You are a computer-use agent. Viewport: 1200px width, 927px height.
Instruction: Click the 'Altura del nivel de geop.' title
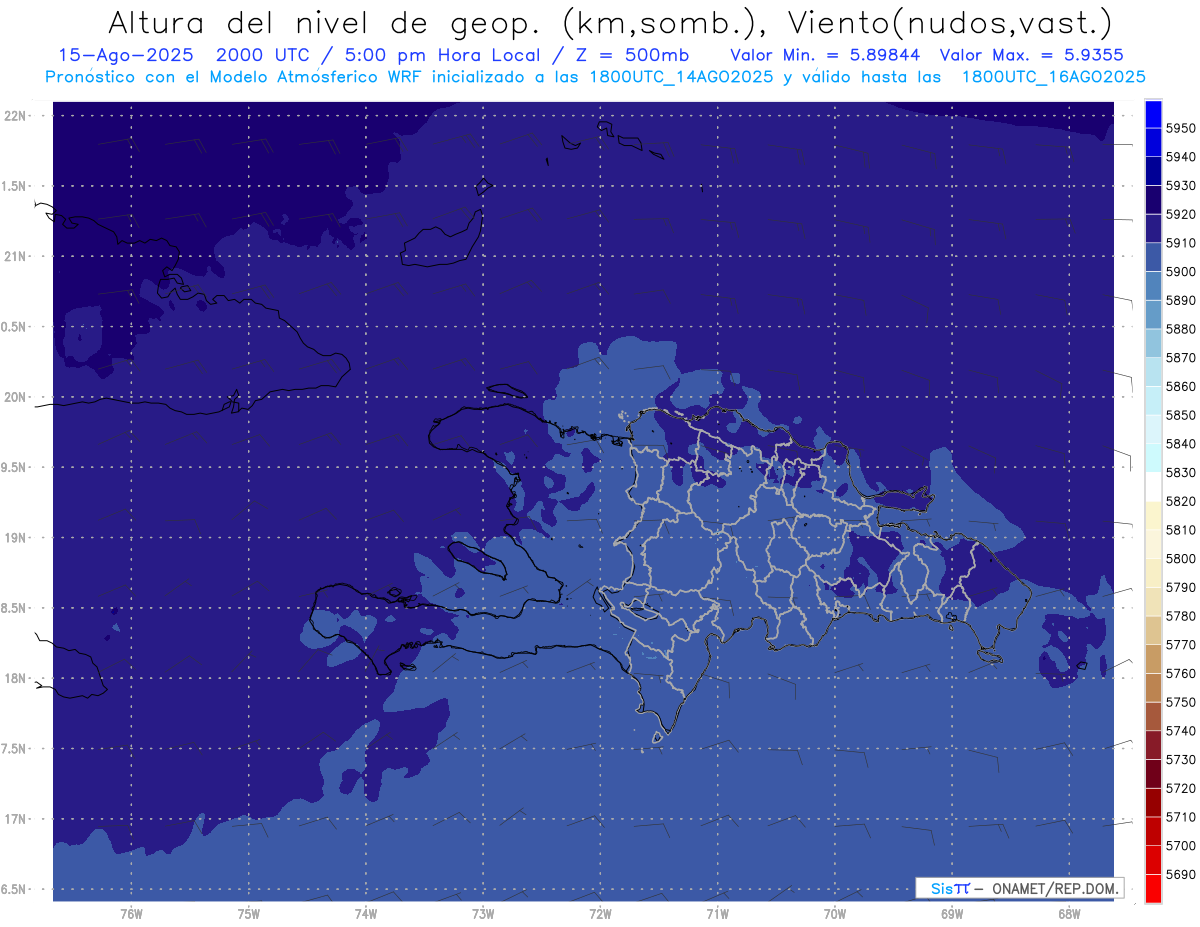coord(326,22)
